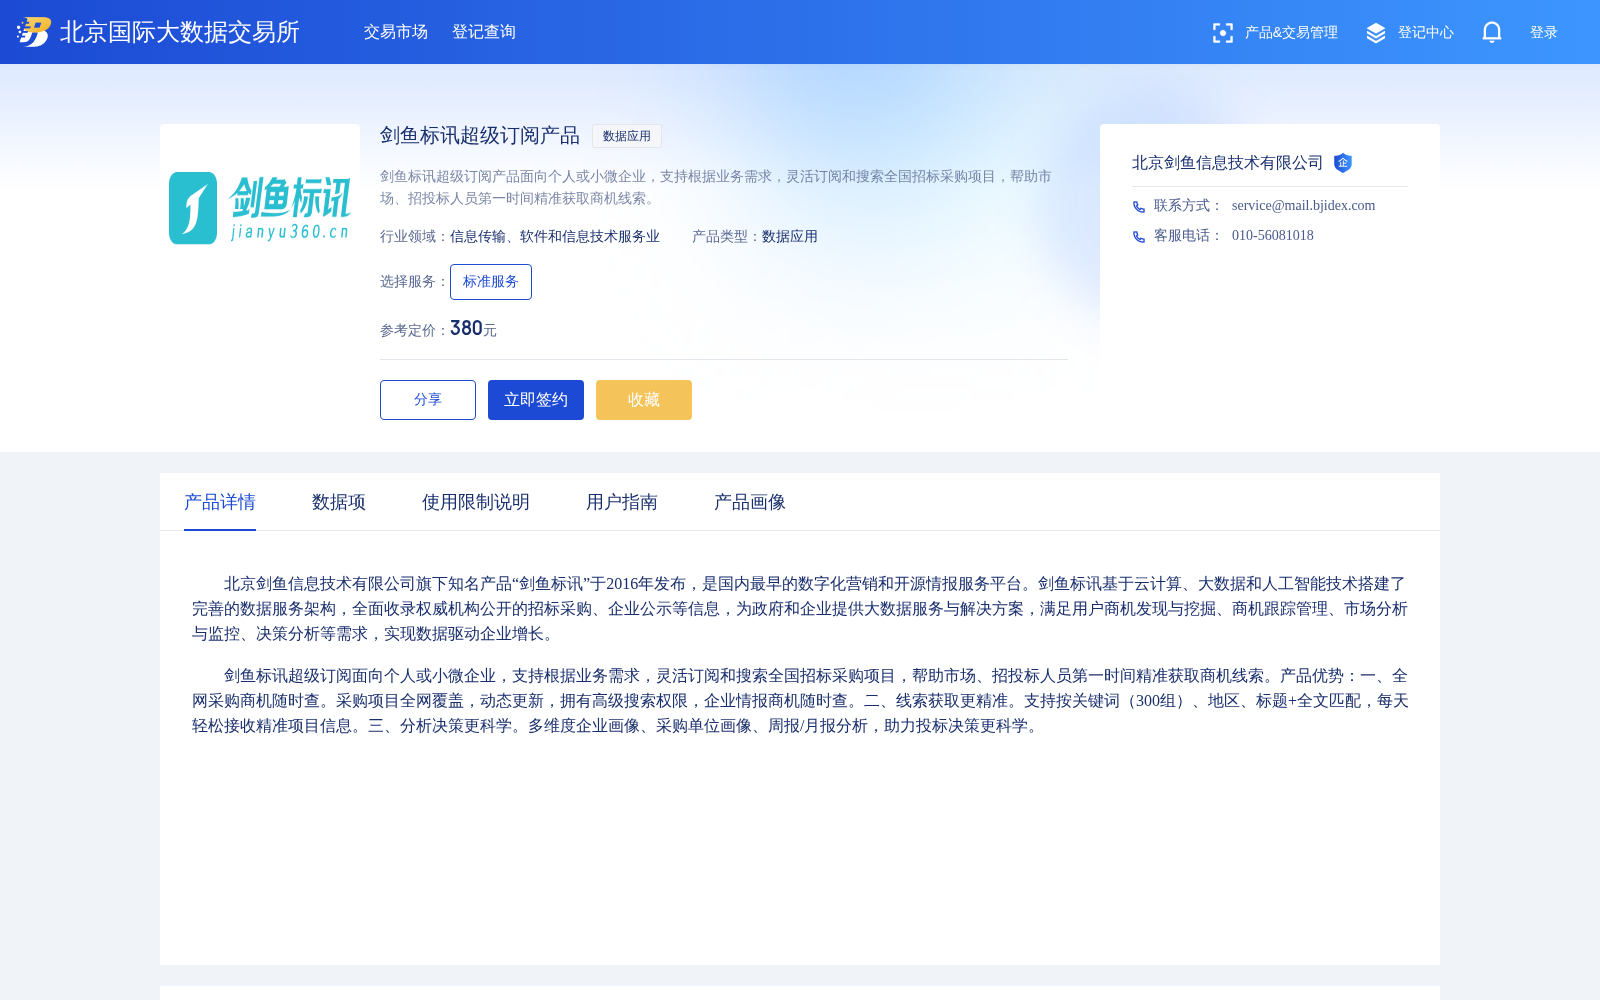
Task: Click product title 剑鱼标讯超级订阅产品
Action: click(x=480, y=135)
